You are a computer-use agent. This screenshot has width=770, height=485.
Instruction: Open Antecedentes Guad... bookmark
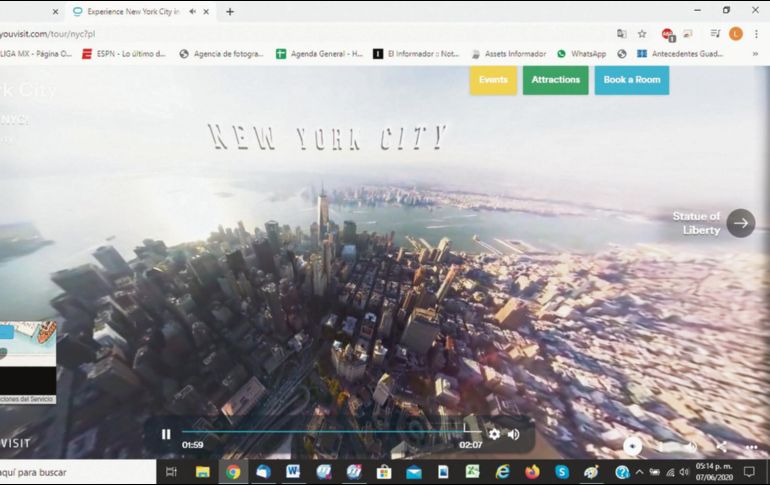pos(680,54)
